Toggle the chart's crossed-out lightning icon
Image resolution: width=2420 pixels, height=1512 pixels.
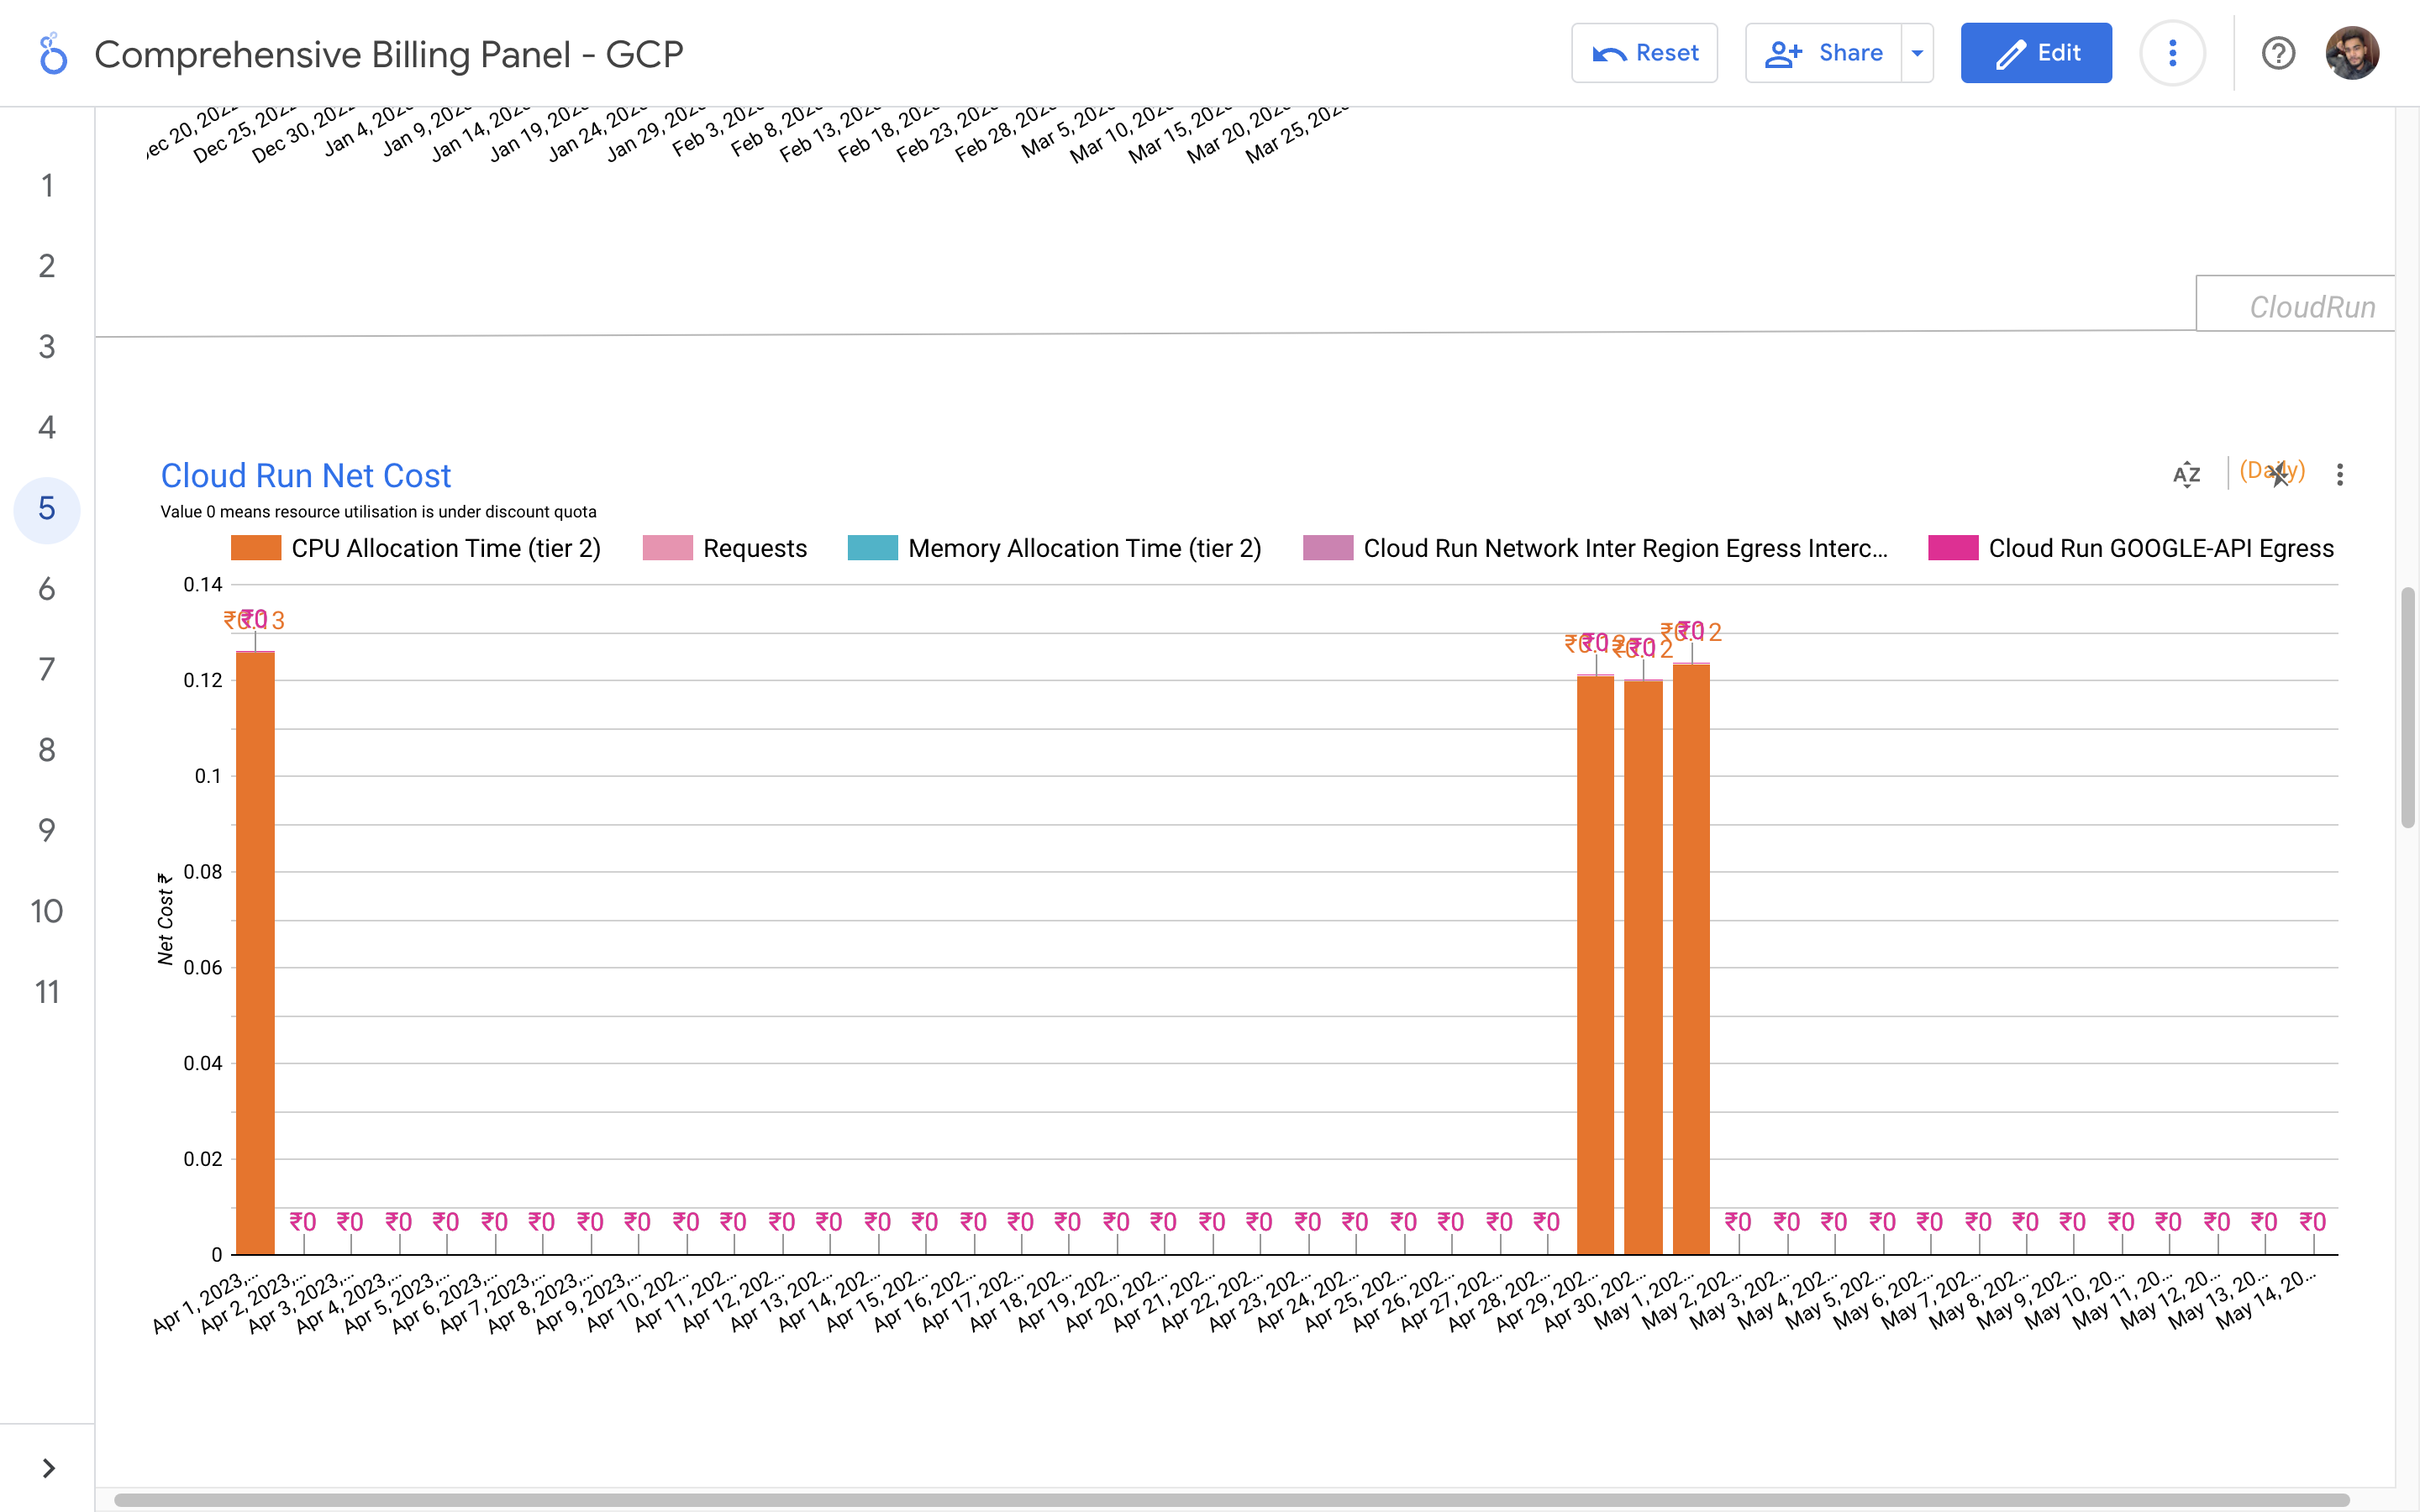coord(2279,474)
